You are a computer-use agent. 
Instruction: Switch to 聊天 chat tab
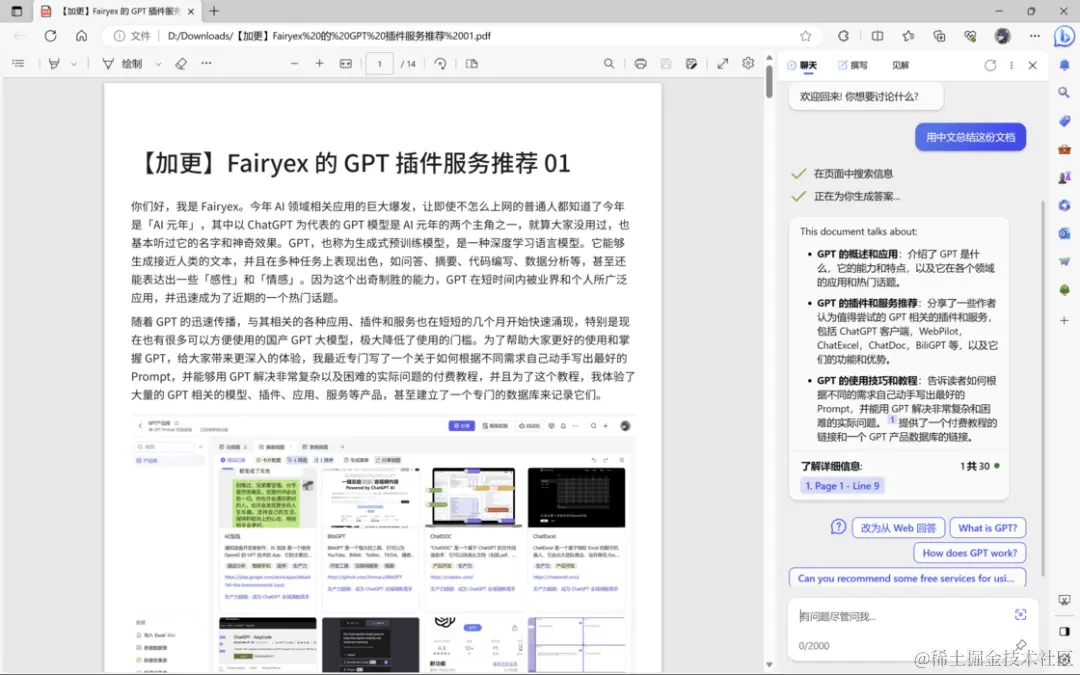(802, 65)
